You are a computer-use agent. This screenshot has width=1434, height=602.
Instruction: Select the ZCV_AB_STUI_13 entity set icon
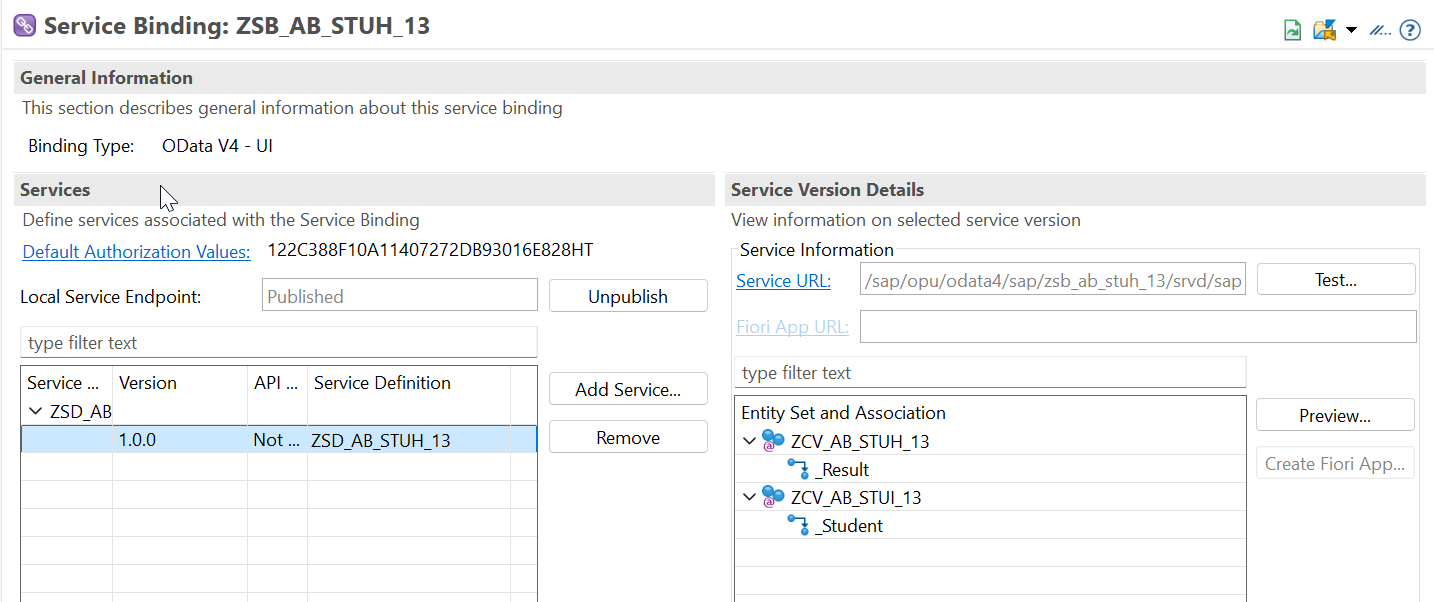coord(773,497)
